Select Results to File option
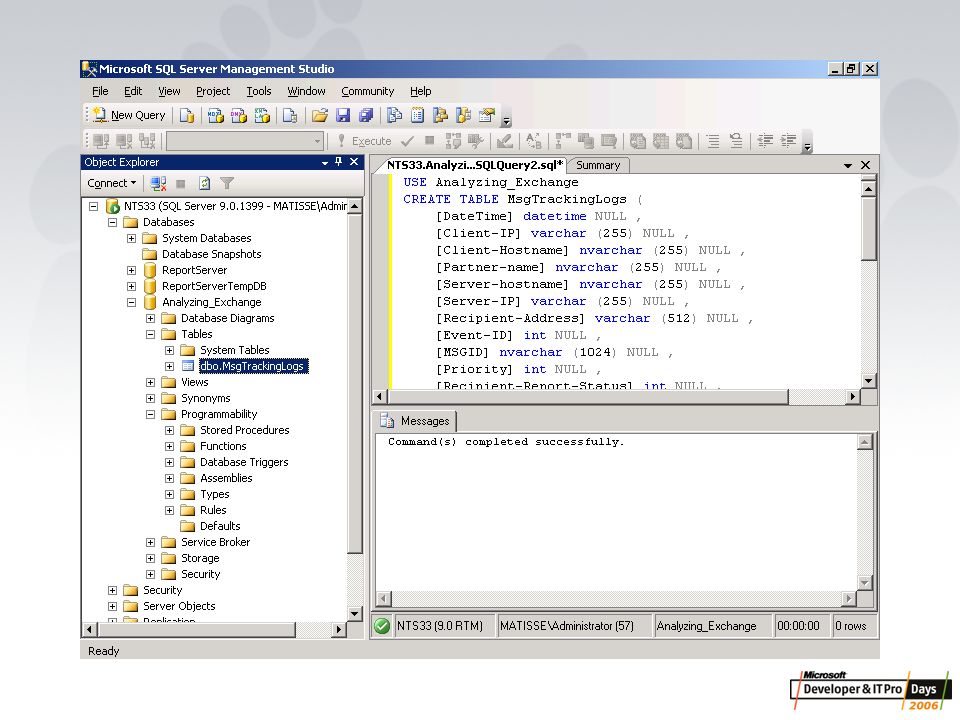Viewport: 960px width, 720px height. tap(684, 141)
